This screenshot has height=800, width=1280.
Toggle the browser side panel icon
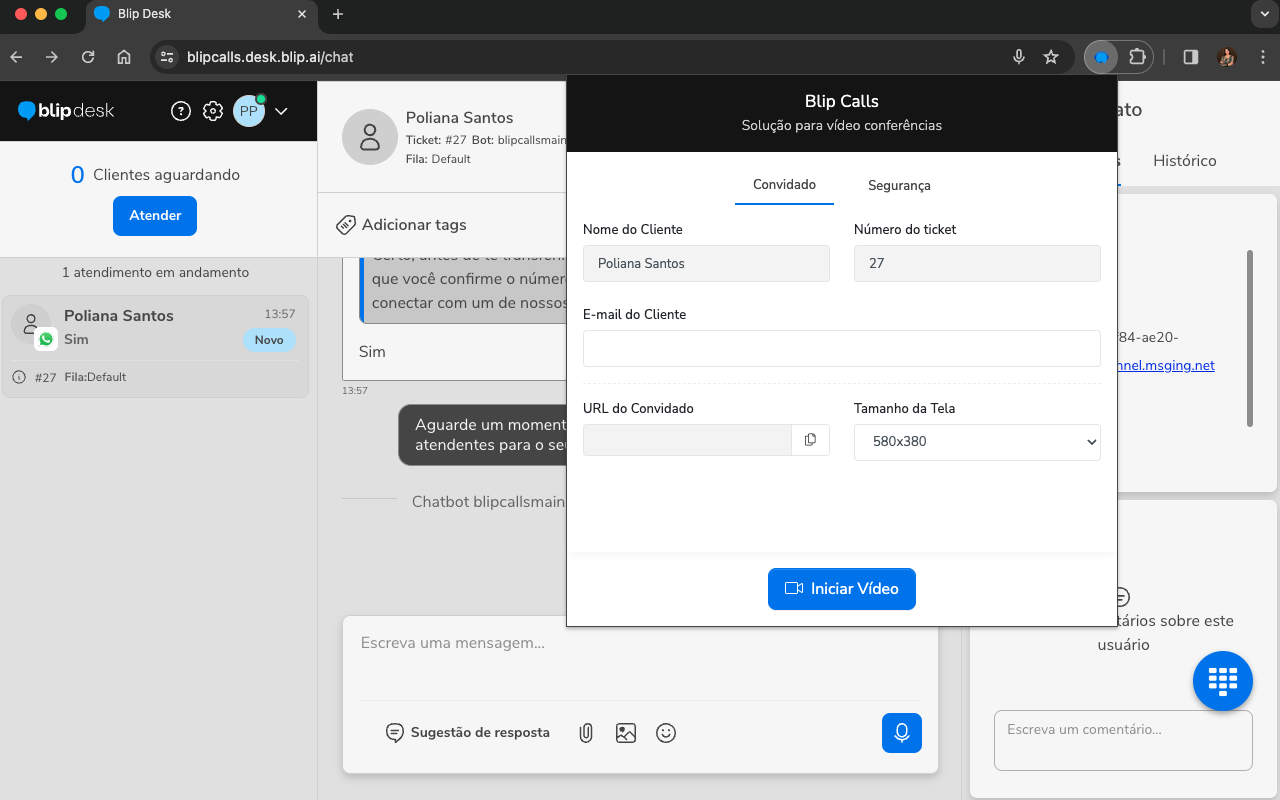pyautogui.click(x=1190, y=57)
